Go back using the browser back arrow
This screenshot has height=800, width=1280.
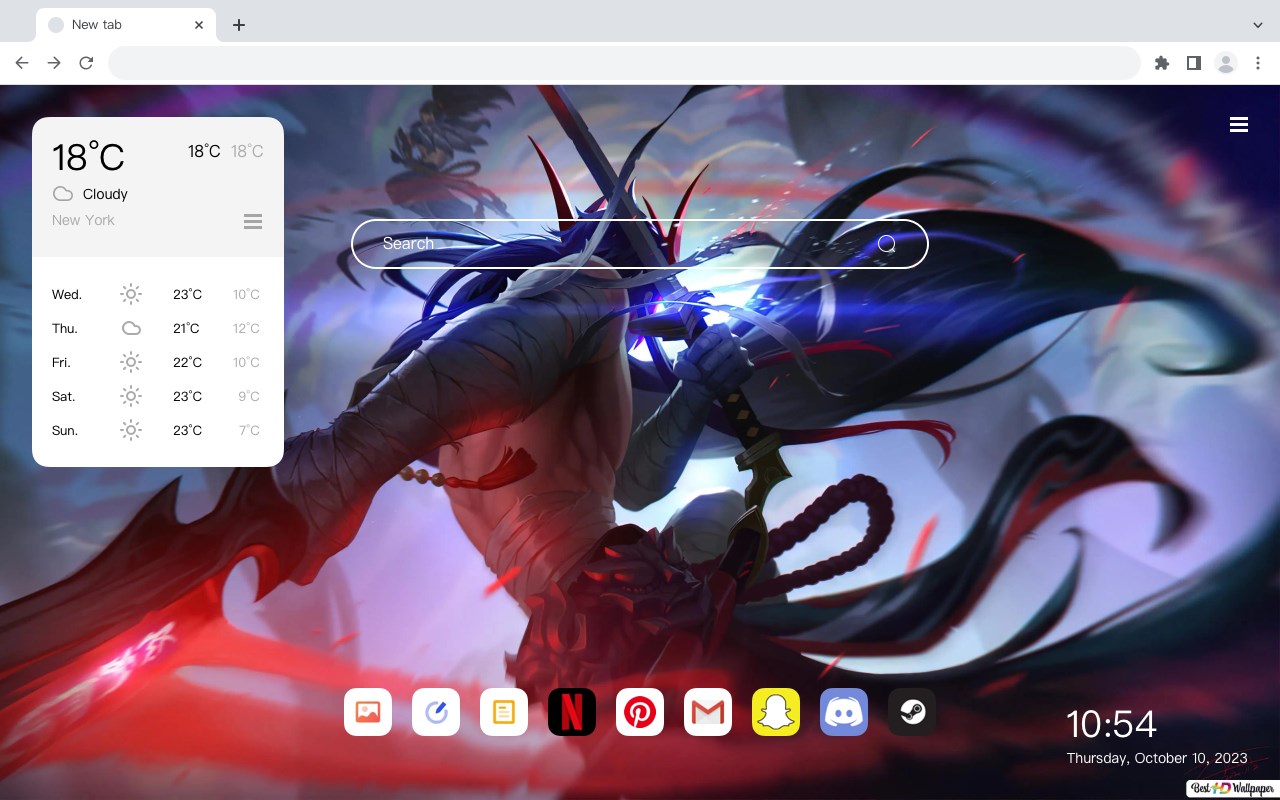[22, 63]
